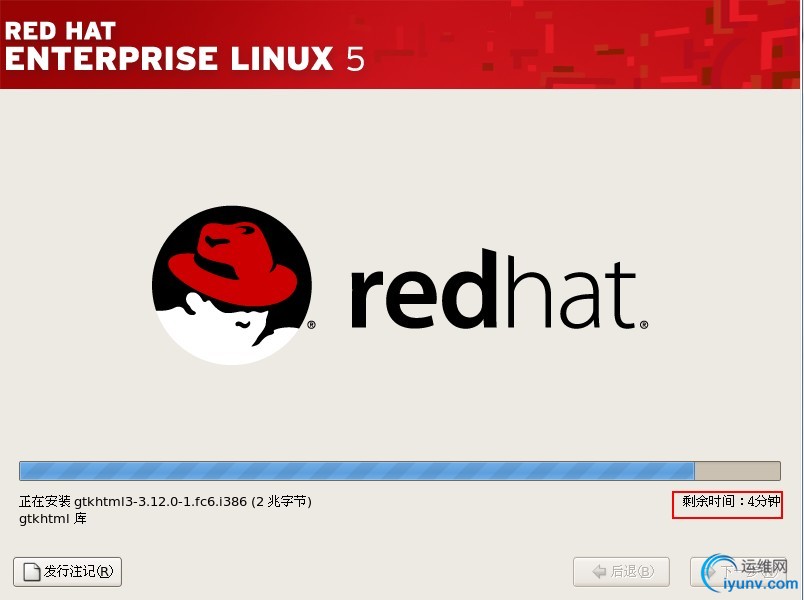Click the registered mark beside the Shadowman circle
This screenshot has width=804, height=600.
(x=311, y=325)
